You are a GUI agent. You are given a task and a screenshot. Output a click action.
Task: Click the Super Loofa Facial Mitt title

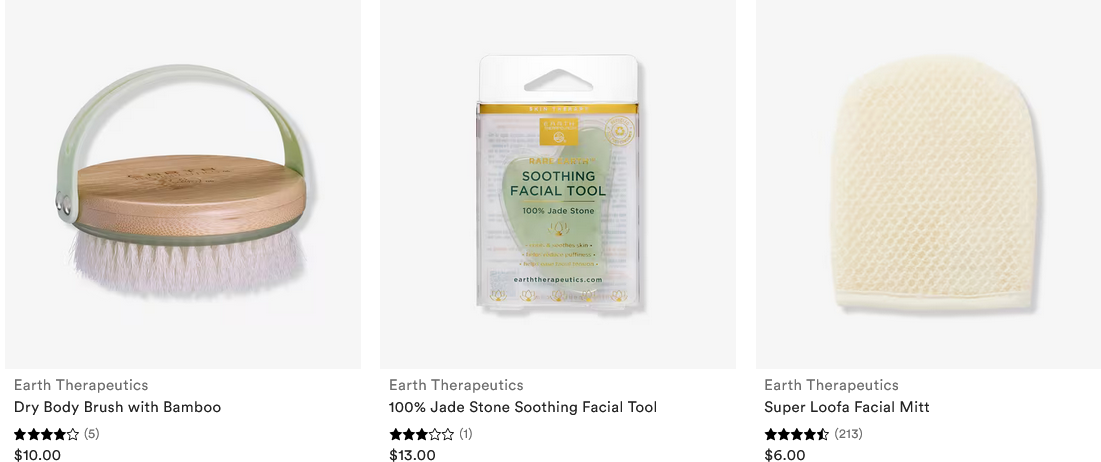click(847, 407)
